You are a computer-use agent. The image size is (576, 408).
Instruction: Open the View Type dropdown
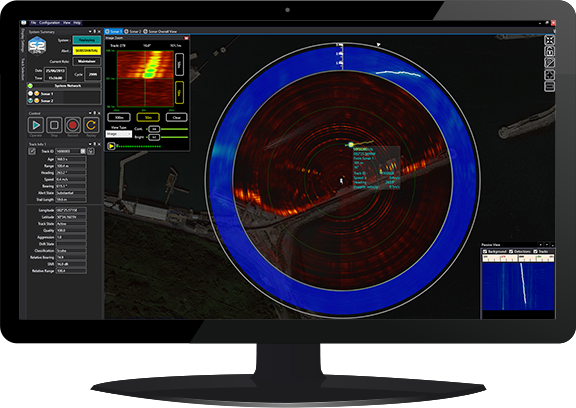[x=119, y=134]
